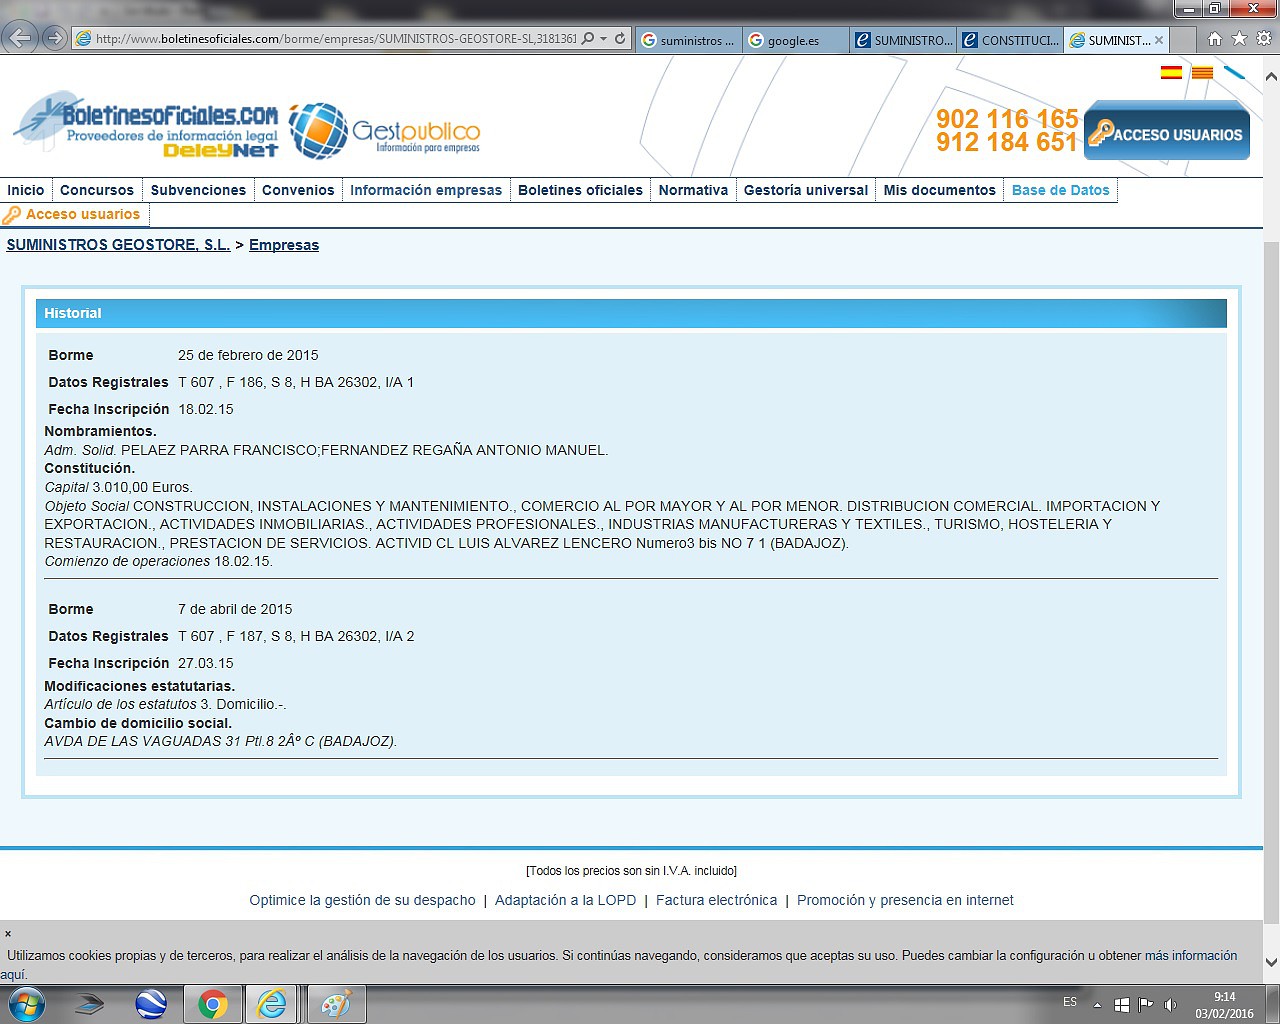Show hidden tray icons with the arrow
Viewport: 1280px width, 1024px height.
point(1097,1004)
